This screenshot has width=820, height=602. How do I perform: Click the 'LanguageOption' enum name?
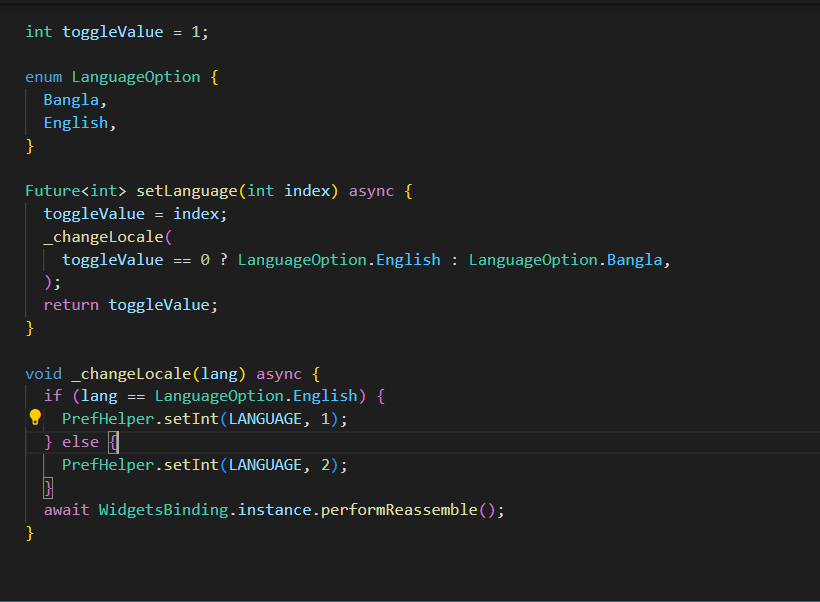tap(136, 77)
